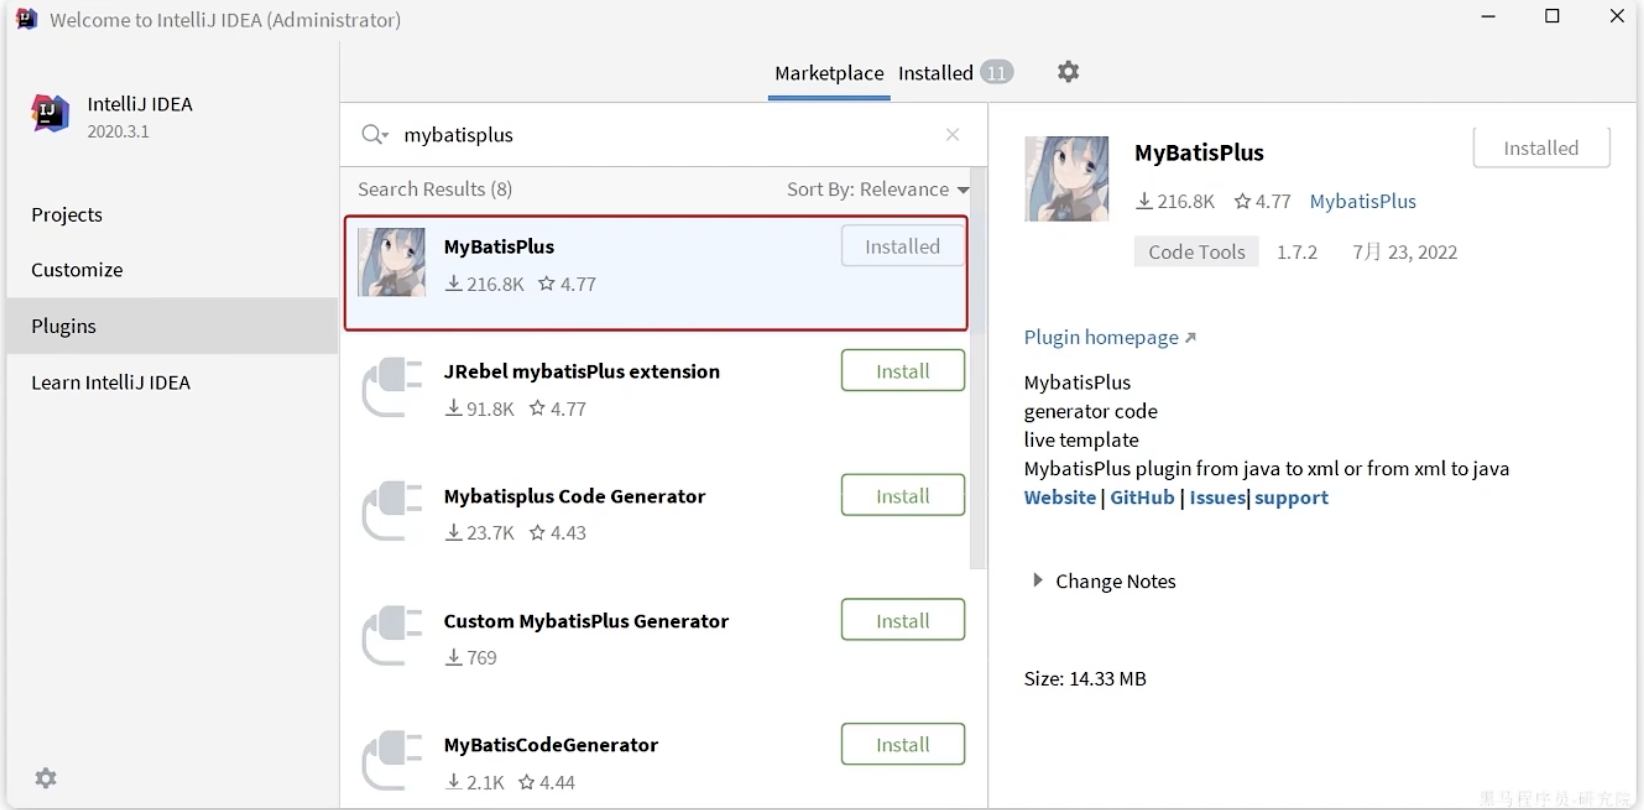Click 769 downloads in Custom Generator row
1644x810 pixels.
click(x=471, y=657)
